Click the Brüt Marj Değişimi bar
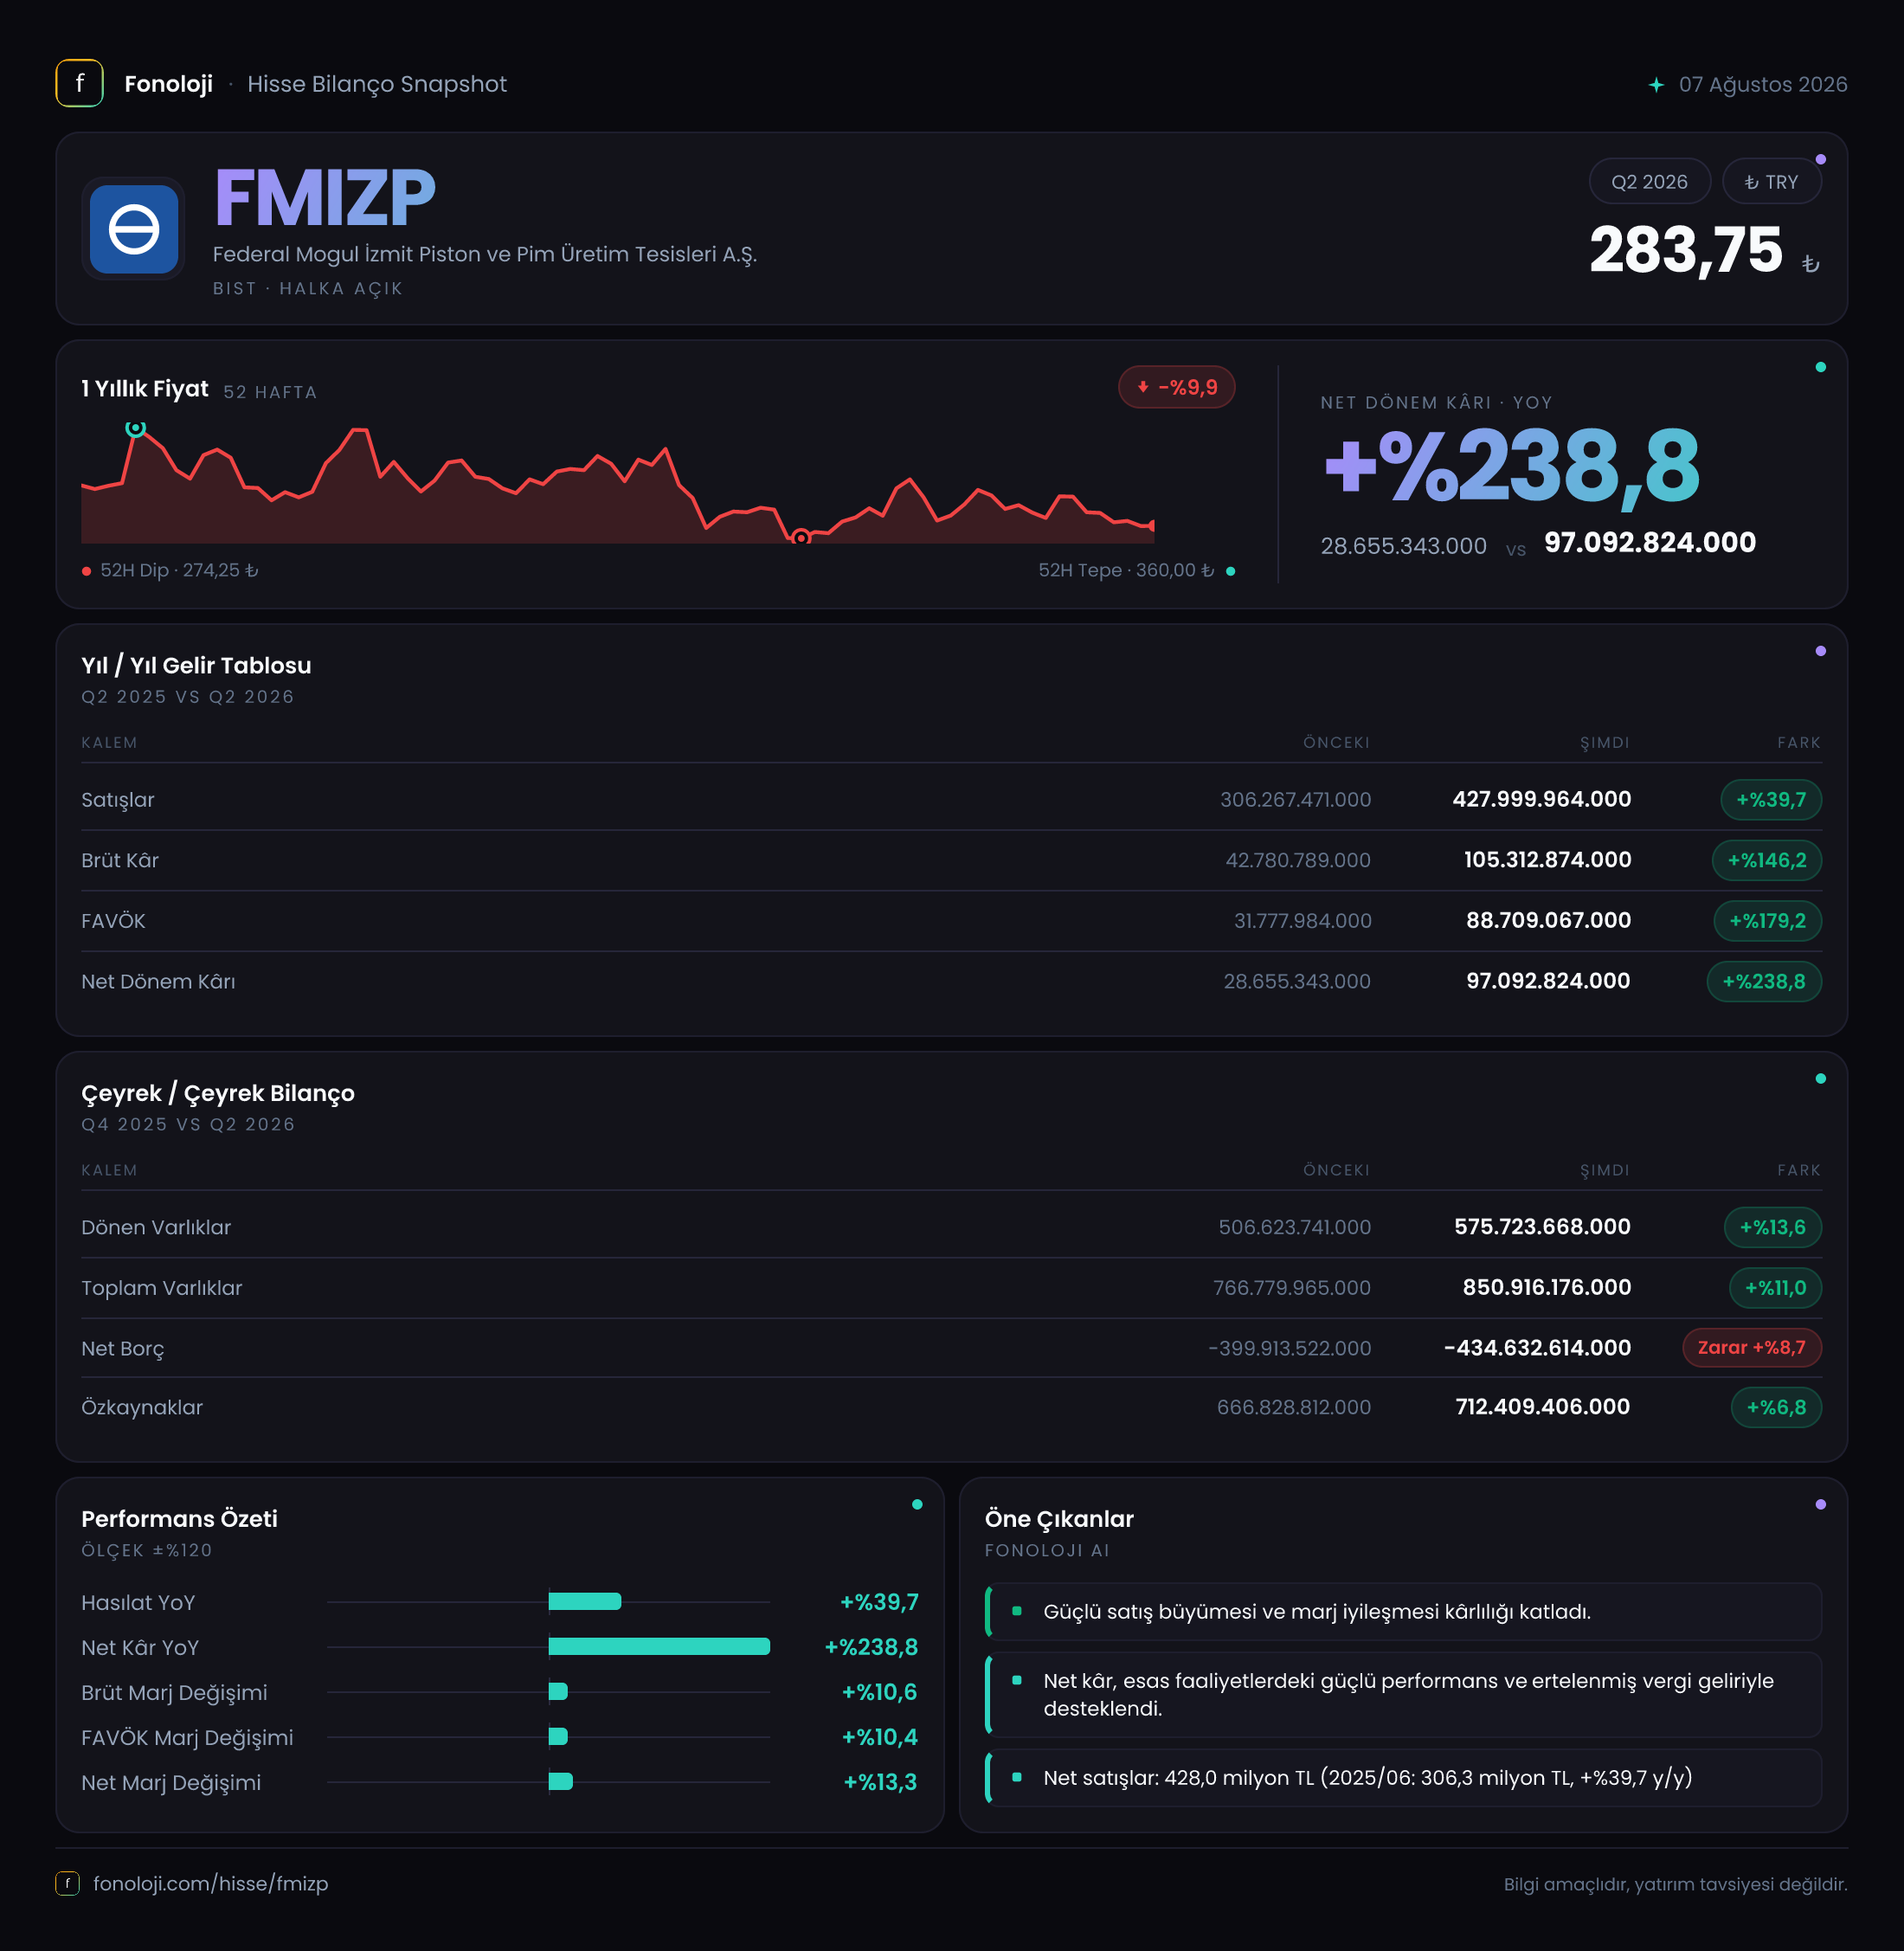This screenshot has height=1951, width=1904. (558, 1691)
